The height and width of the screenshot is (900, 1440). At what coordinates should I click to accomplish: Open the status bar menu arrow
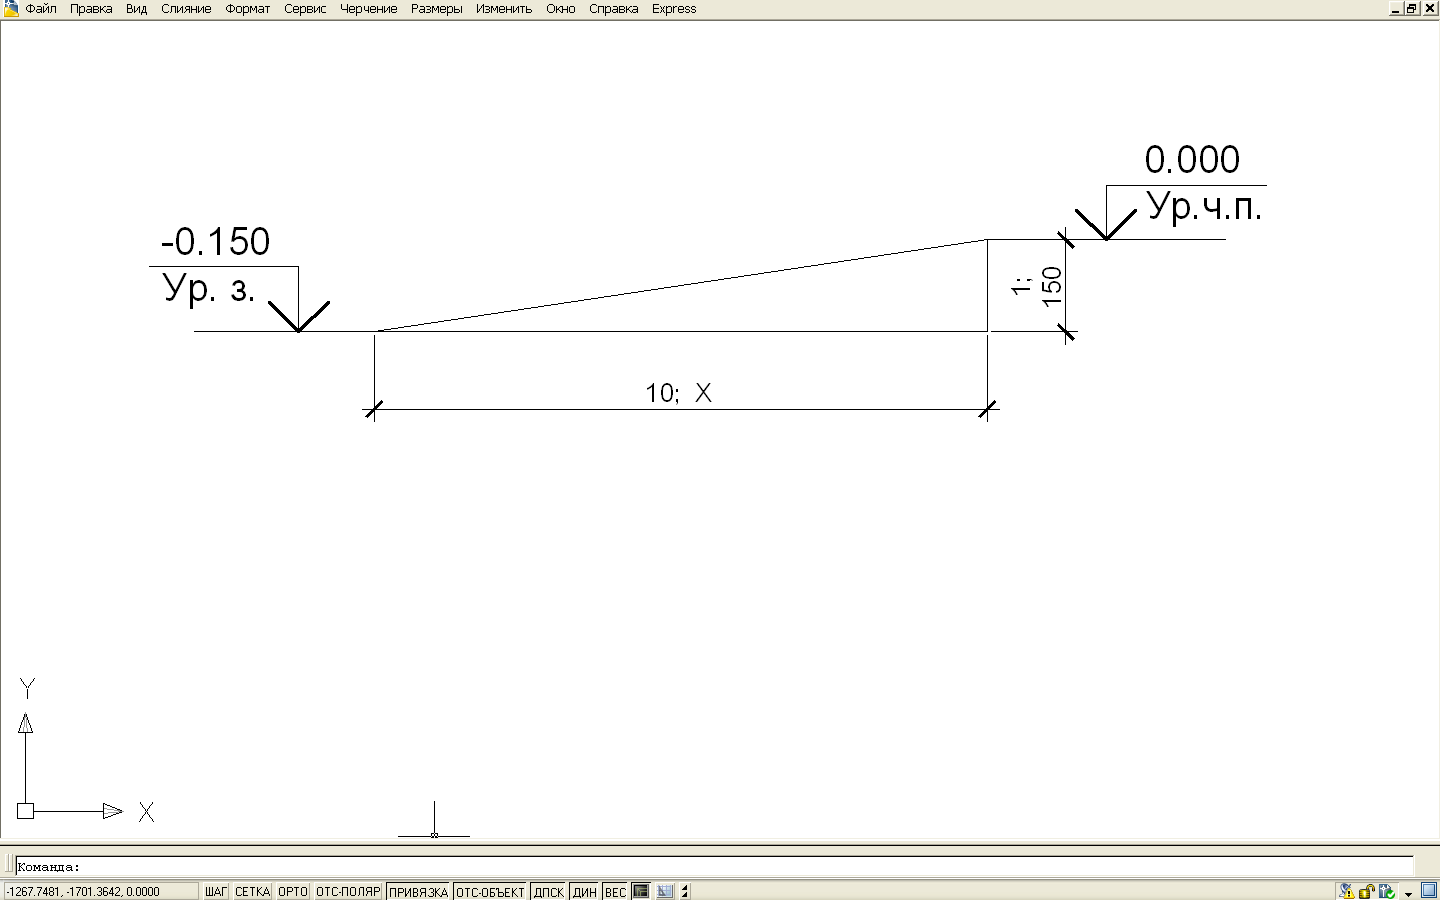1408,893
